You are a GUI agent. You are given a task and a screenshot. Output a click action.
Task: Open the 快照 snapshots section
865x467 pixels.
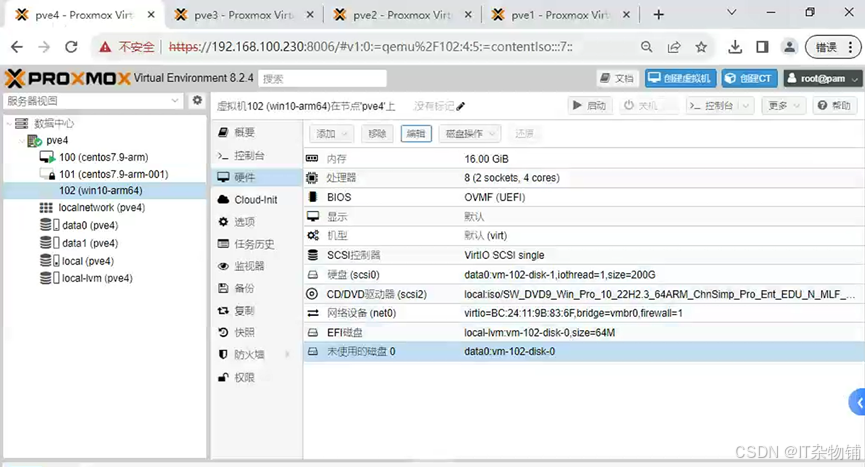(256, 332)
